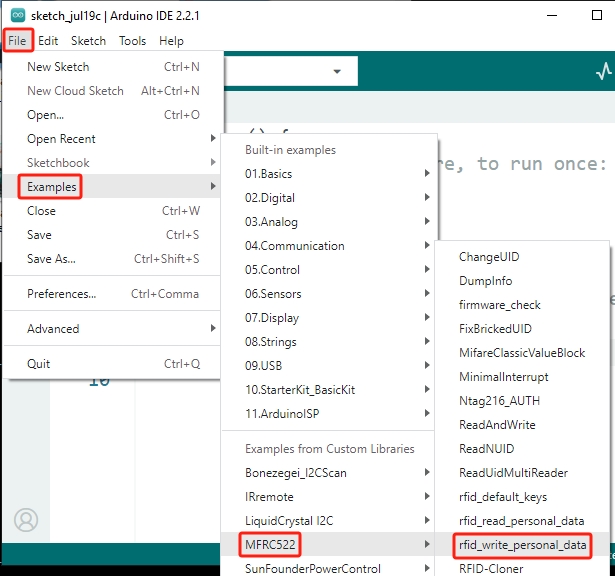The image size is (615, 576).
Task: Choose Save As... from File menu
Action: tap(113, 259)
